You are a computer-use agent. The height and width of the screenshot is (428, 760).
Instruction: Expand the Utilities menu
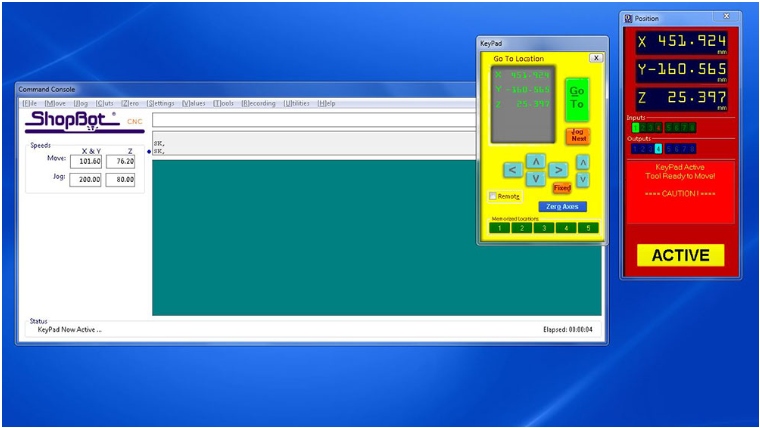pyautogui.click(x=296, y=103)
